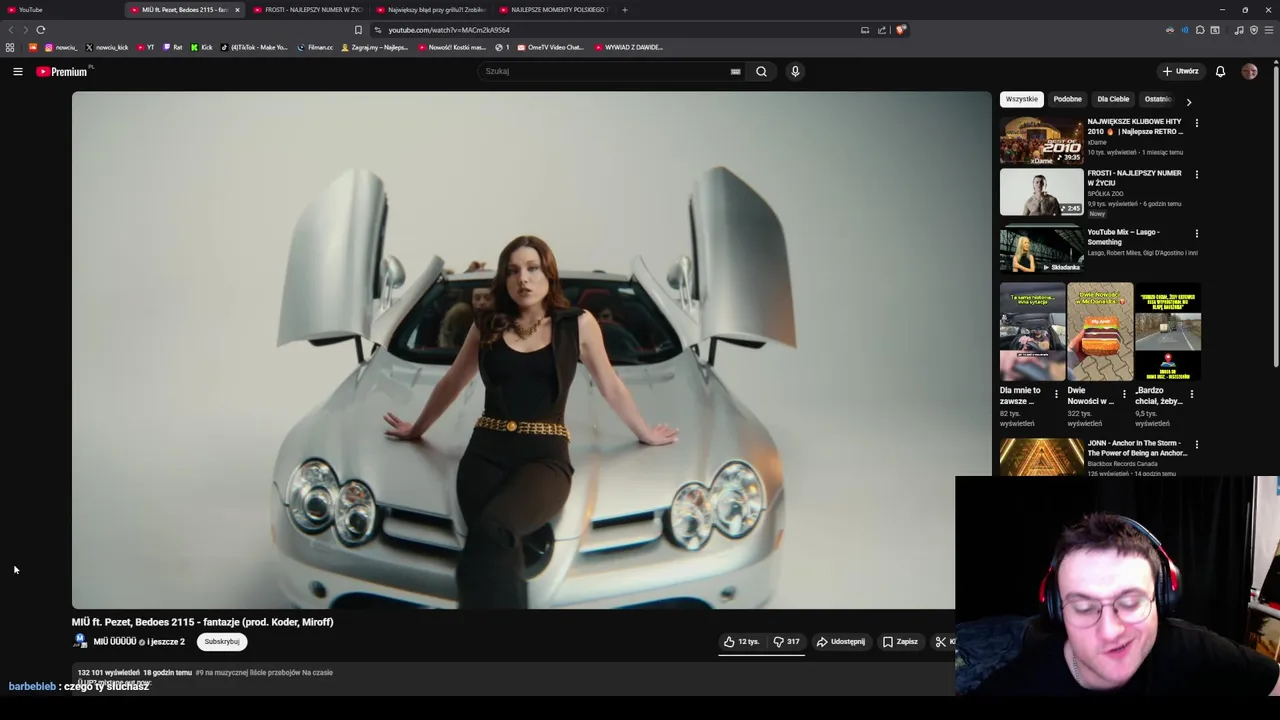The image size is (1280, 720).
Task: Open the YouTube guide hamburger menu
Action: coord(17,71)
